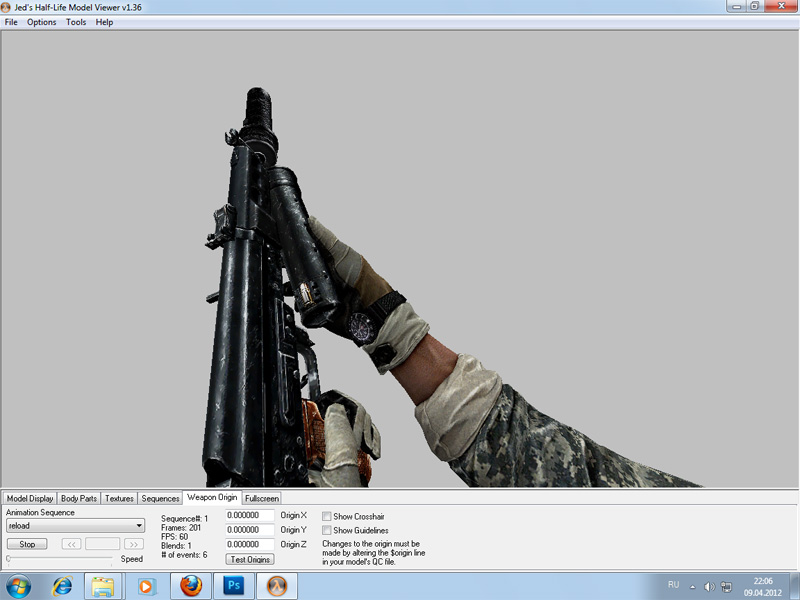Open the Tools menu
This screenshot has height=600, width=800.
[x=76, y=22]
